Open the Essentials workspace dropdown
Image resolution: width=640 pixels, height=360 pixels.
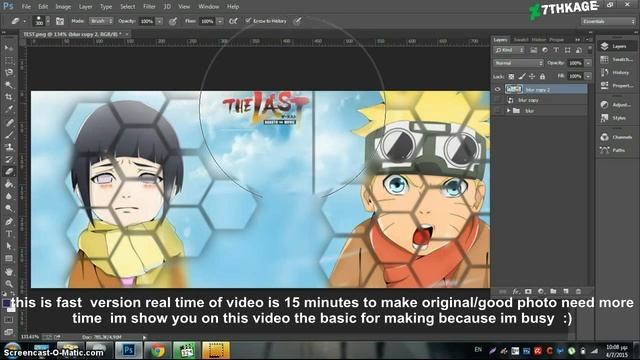pyautogui.click(x=608, y=21)
